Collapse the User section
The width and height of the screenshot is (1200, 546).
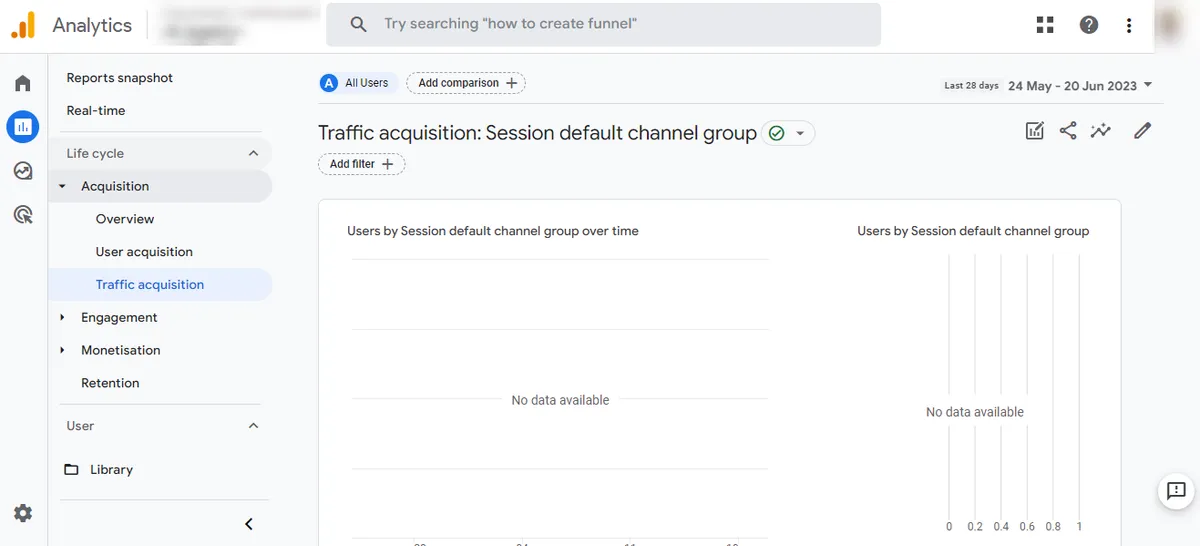click(253, 426)
